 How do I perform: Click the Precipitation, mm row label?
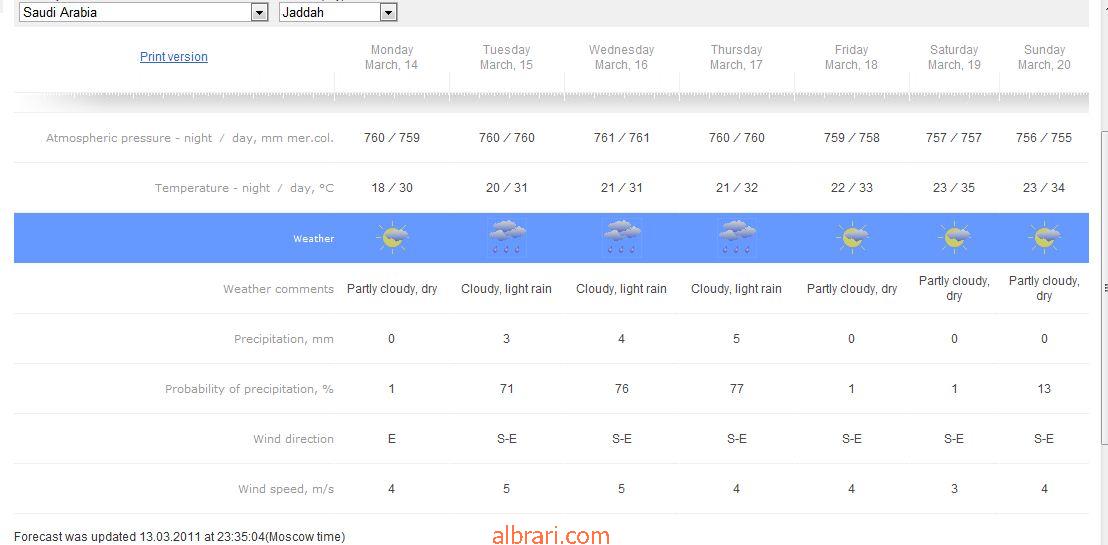[x=284, y=339]
